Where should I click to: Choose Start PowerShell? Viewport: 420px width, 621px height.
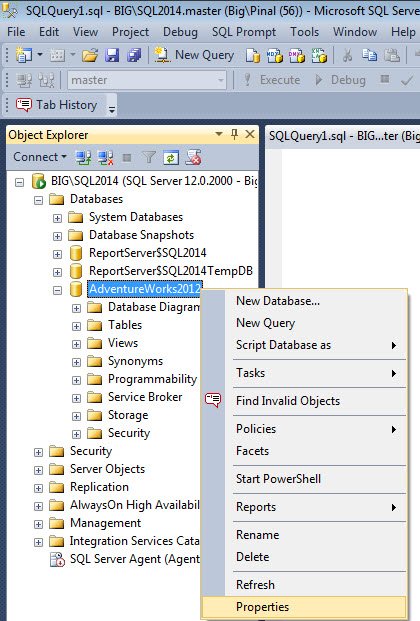pyautogui.click(x=304, y=479)
